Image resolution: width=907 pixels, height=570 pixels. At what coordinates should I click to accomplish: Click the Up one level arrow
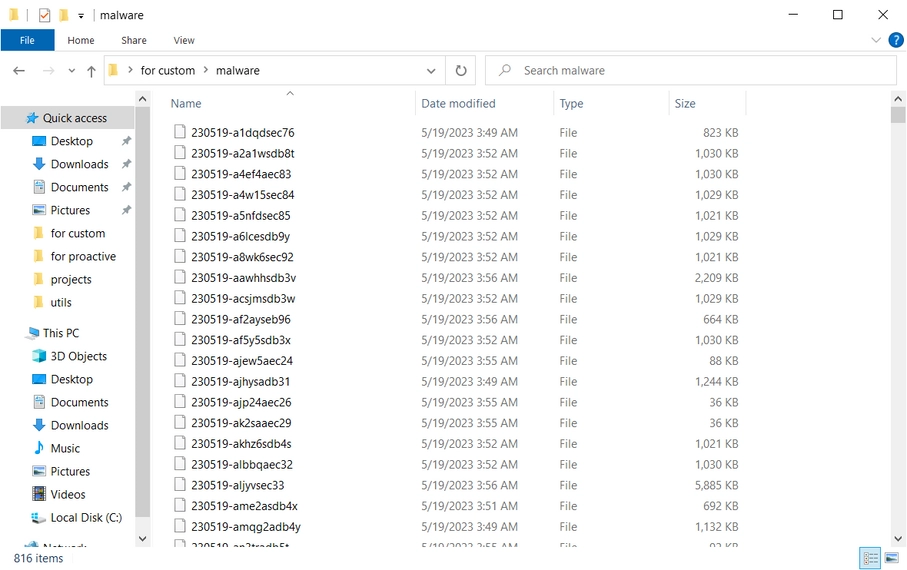pos(91,71)
